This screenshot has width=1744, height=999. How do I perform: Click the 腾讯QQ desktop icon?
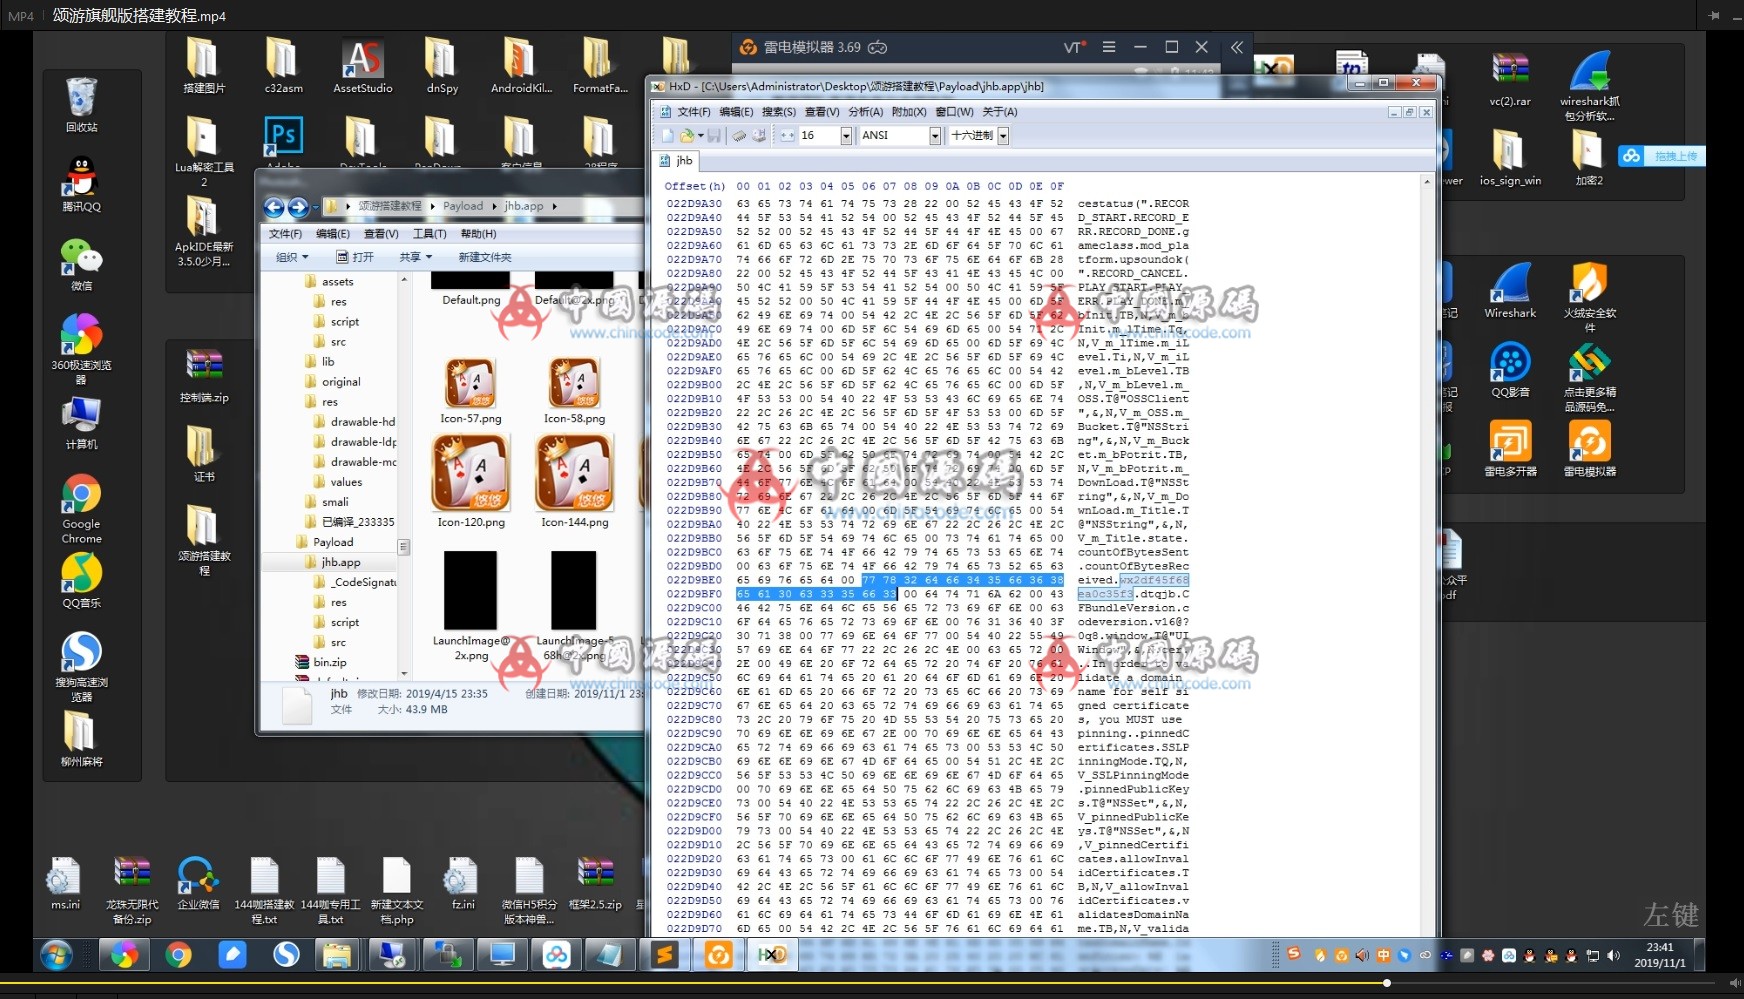(x=81, y=184)
